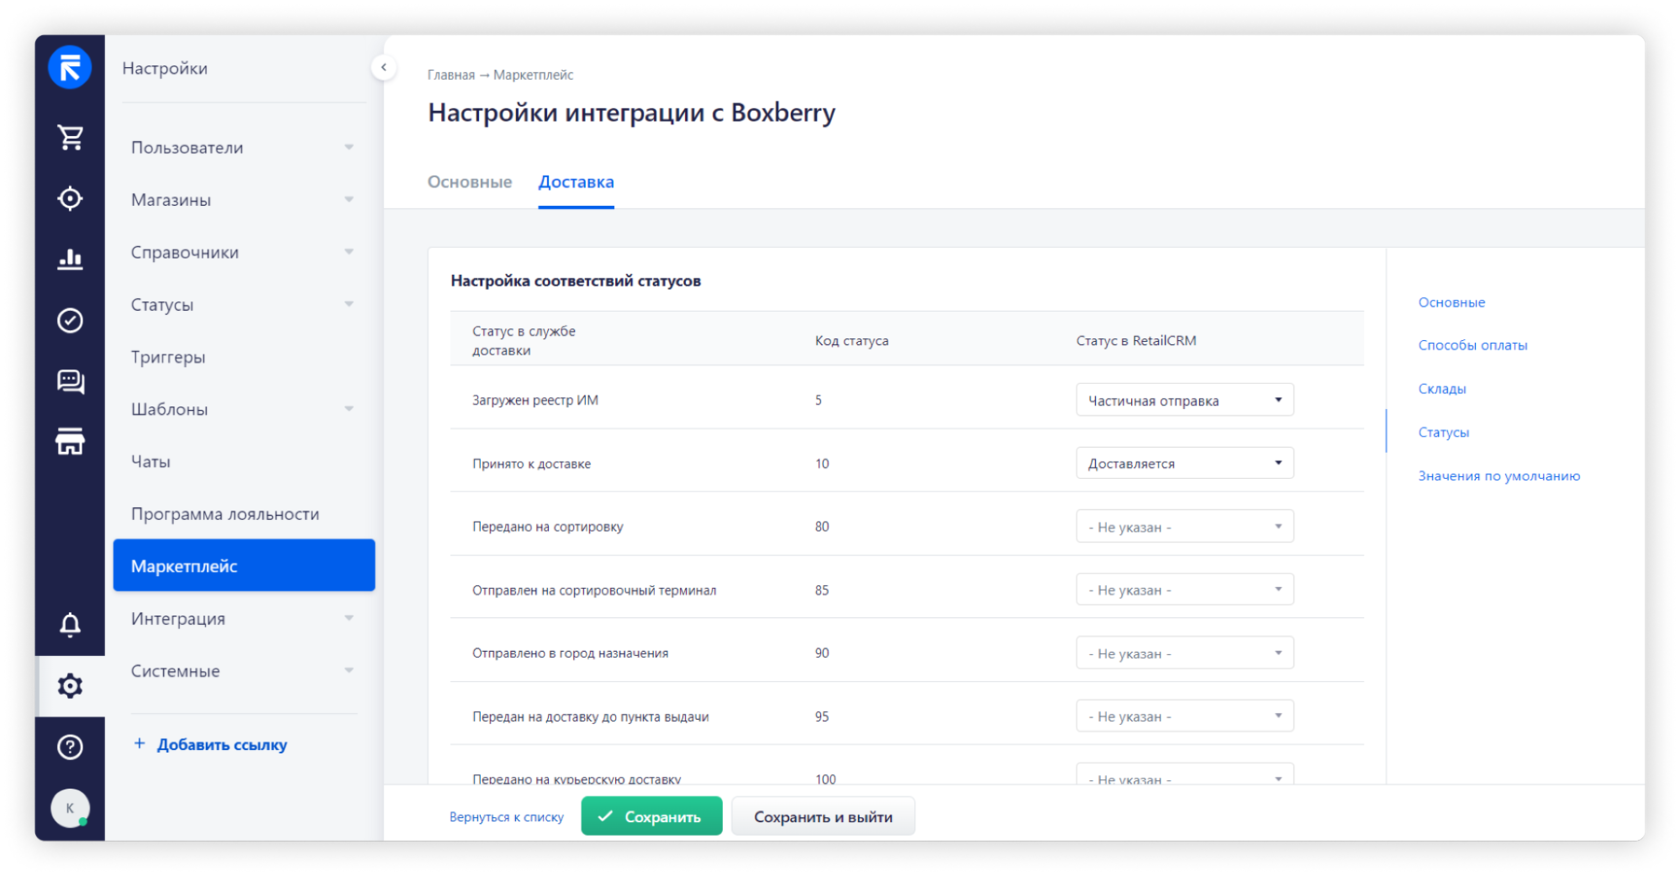1680x876 pixels.
Task: Open notifications bell icon
Action: pyautogui.click(x=70, y=625)
